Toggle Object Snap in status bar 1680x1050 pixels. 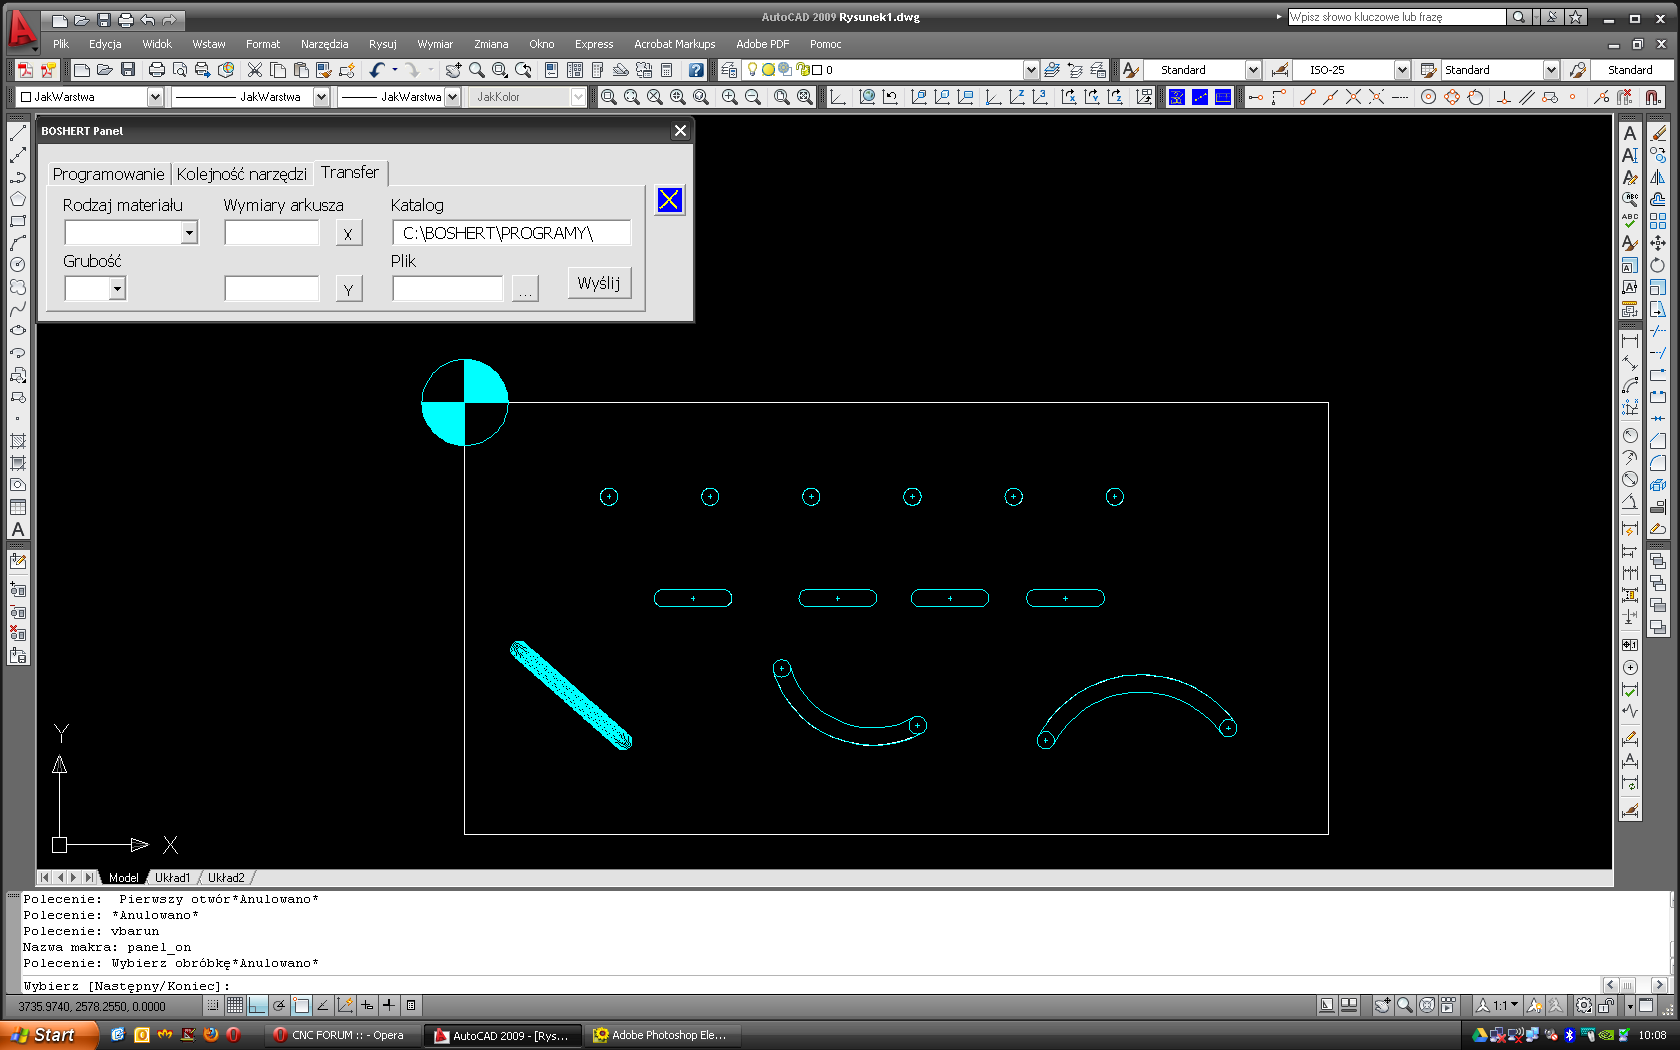pyautogui.click(x=301, y=1005)
